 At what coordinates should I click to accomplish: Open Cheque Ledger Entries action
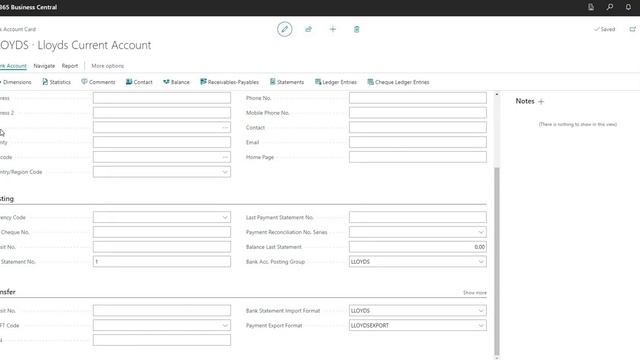(399, 82)
